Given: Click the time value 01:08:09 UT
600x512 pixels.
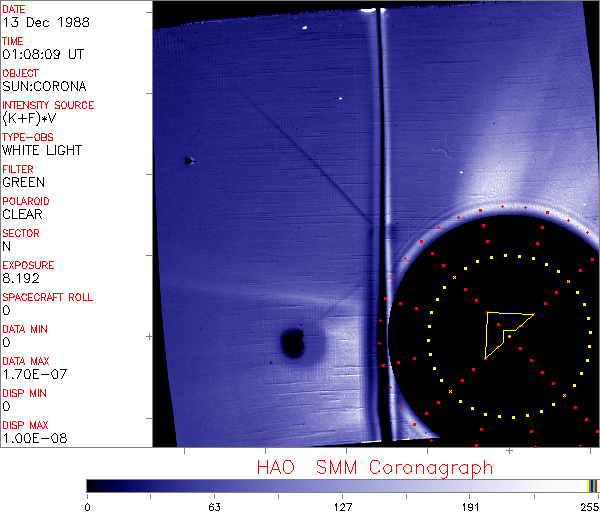Looking at the screenshot, I should pyautogui.click(x=43, y=54).
